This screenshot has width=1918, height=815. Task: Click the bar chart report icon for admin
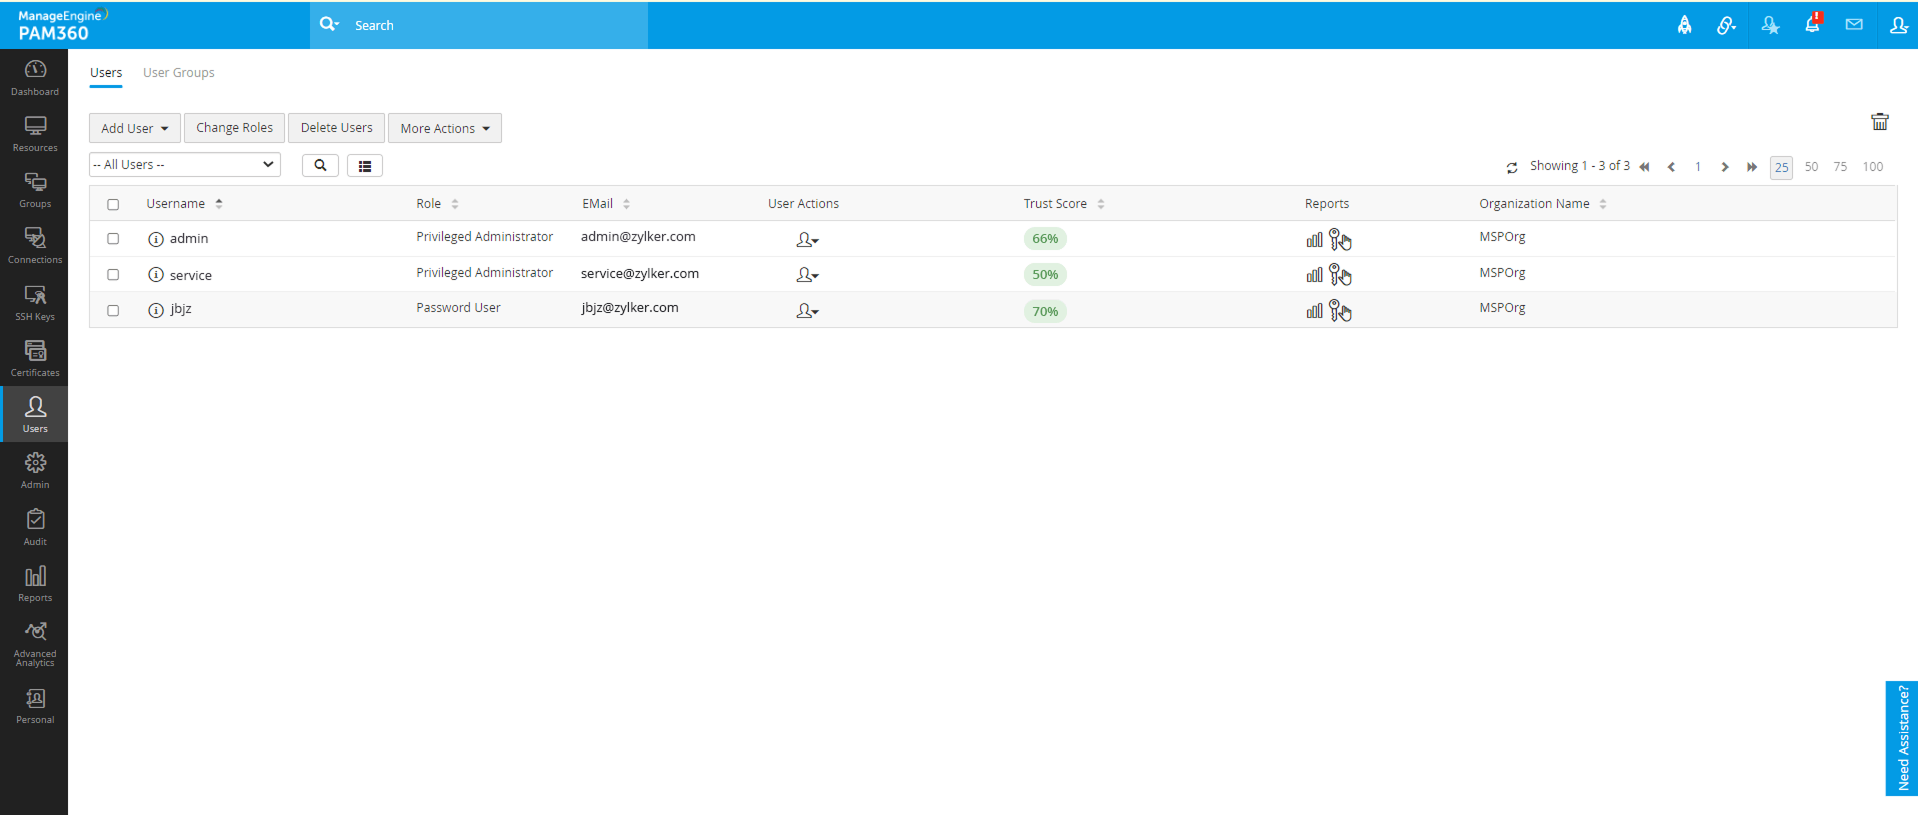coord(1314,240)
